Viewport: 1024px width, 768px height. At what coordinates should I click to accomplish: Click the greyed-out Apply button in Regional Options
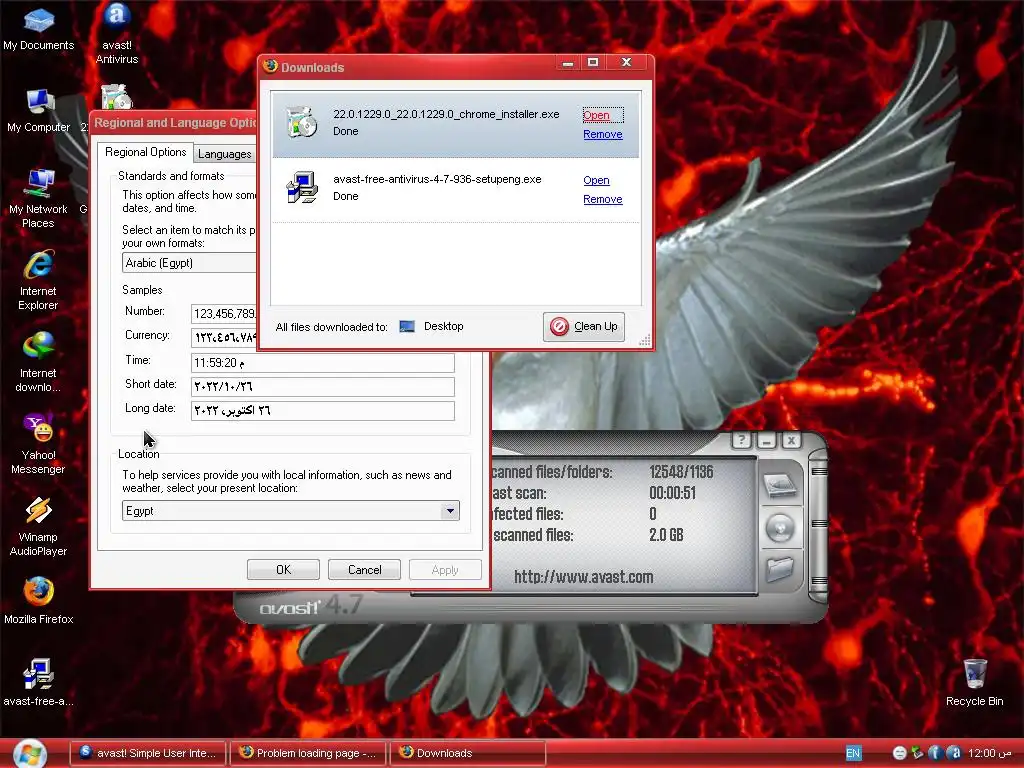[445, 569]
